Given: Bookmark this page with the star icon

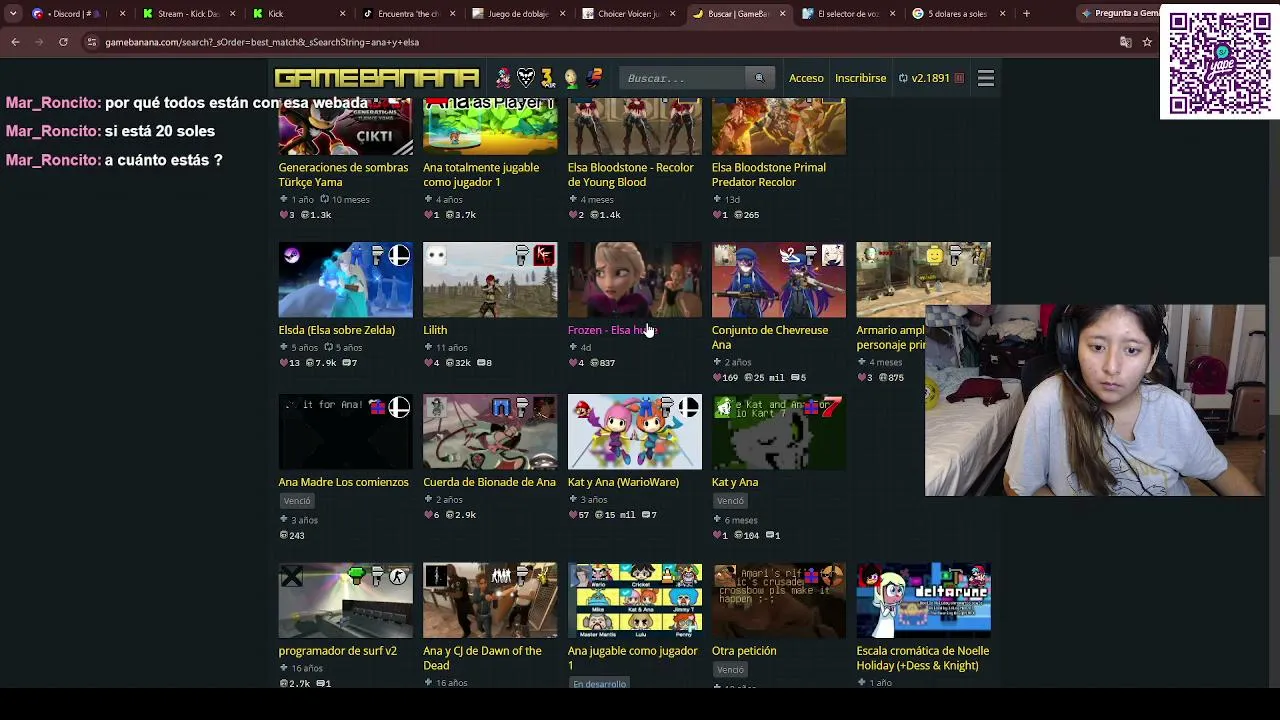Looking at the screenshot, I should tap(1147, 42).
